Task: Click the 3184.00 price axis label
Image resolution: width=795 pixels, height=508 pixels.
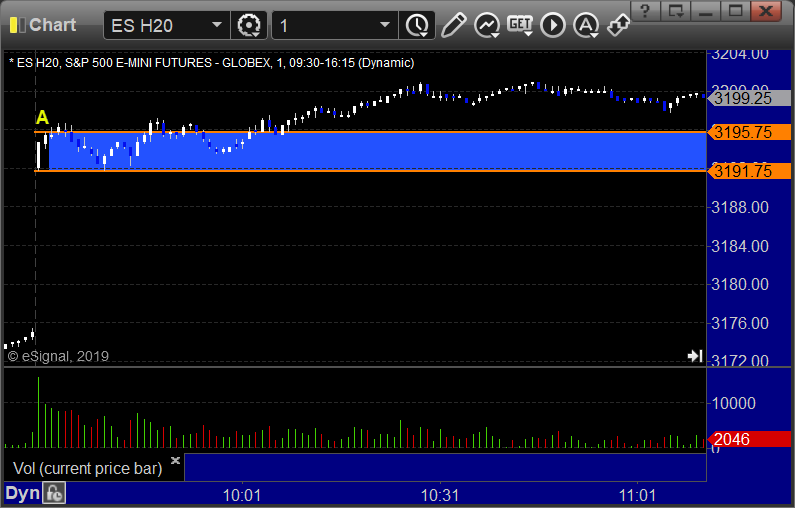Action: click(x=740, y=246)
